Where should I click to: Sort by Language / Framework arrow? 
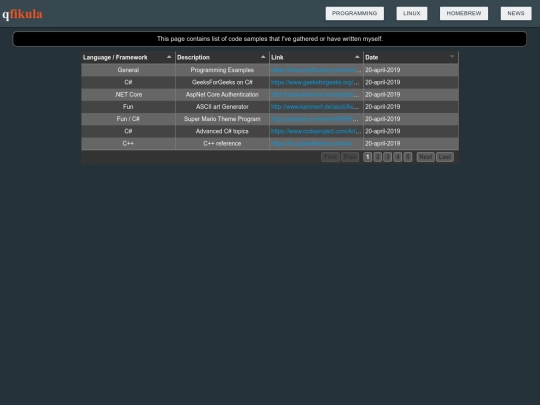point(169,57)
